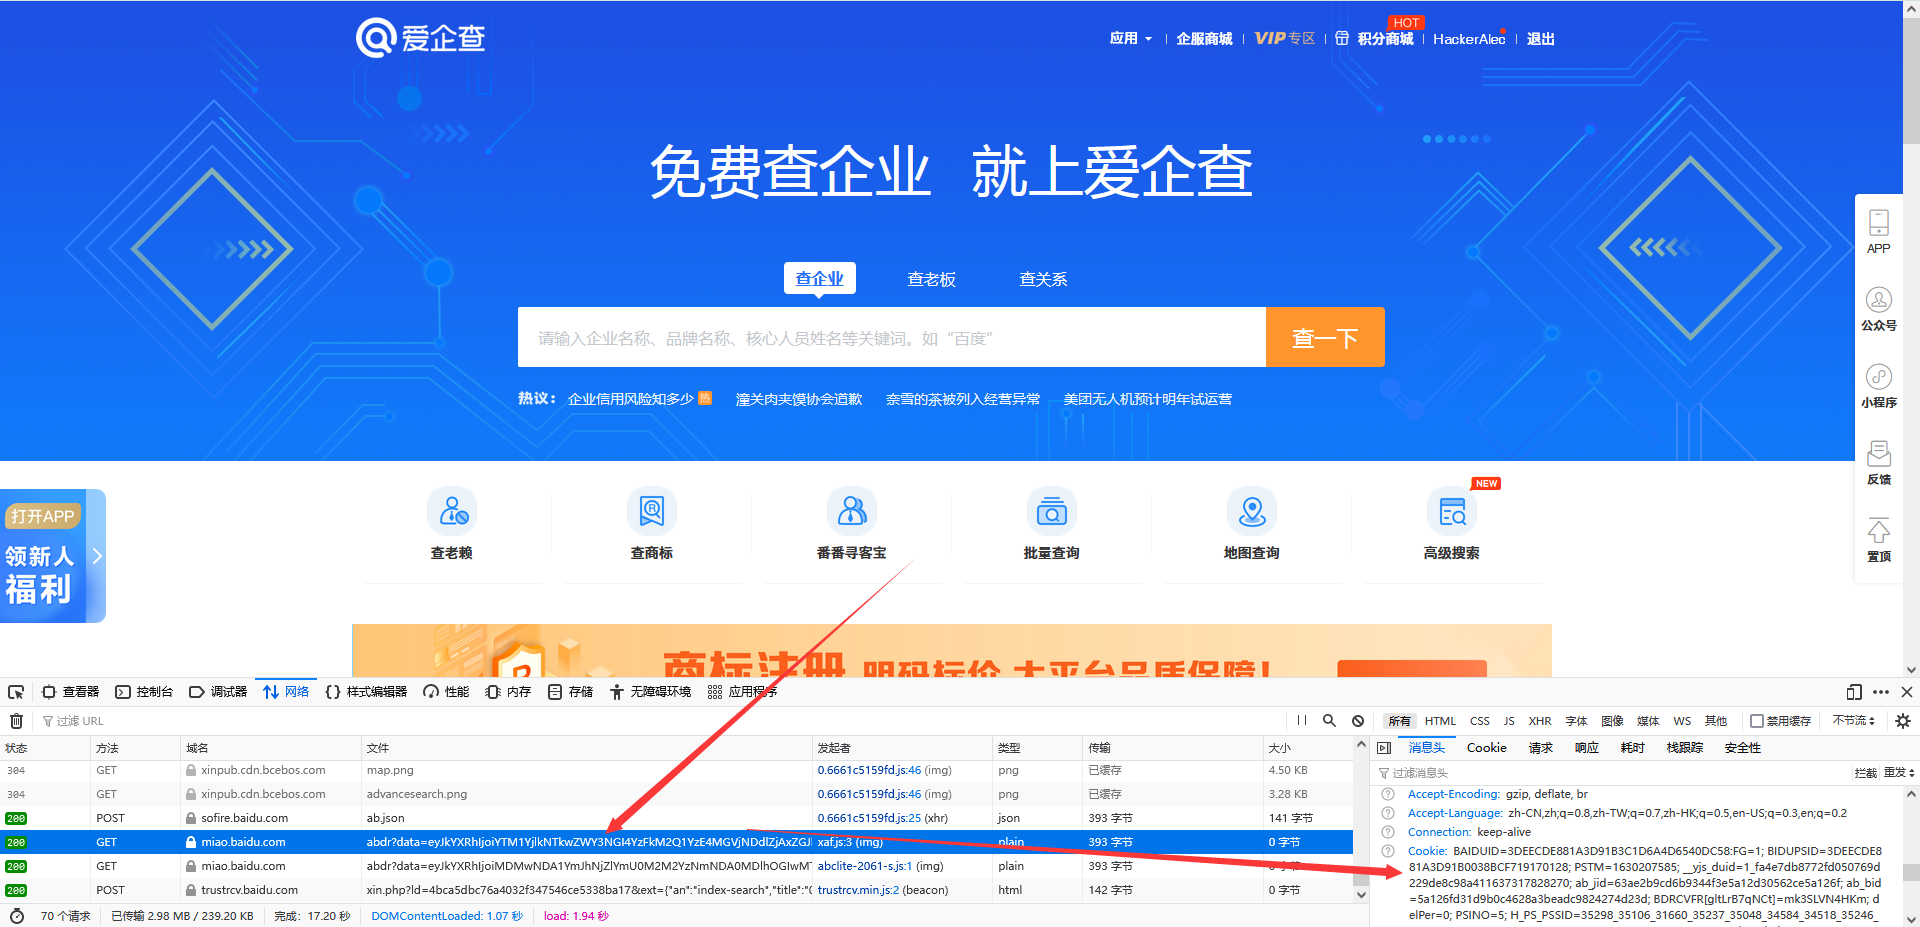The image size is (1920, 927).
Task: Open the 番番寻客宝 feature icon
Action: click(852, 511)
